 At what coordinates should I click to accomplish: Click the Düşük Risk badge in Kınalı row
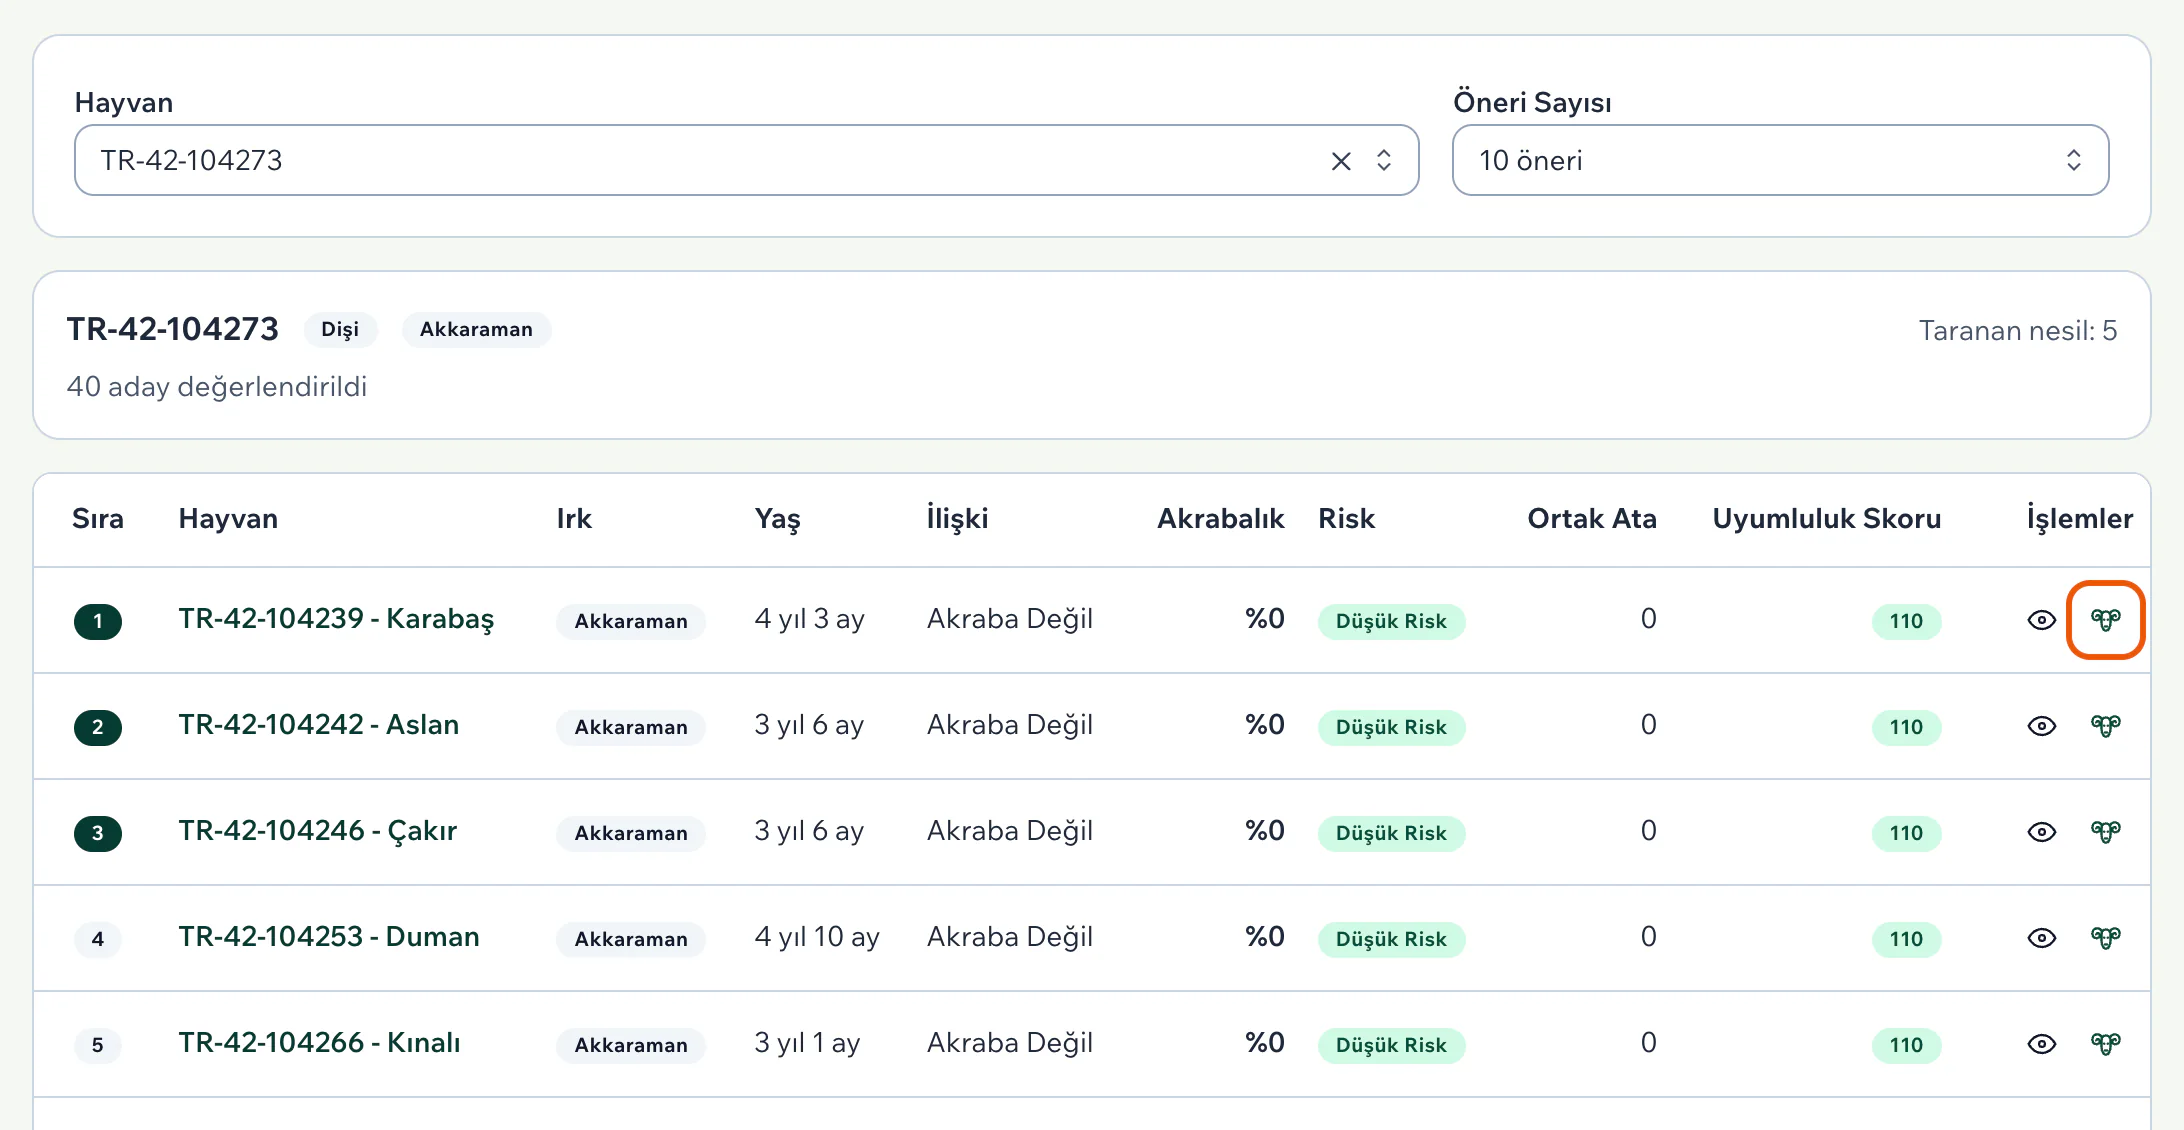[x=1391, y=1045]
